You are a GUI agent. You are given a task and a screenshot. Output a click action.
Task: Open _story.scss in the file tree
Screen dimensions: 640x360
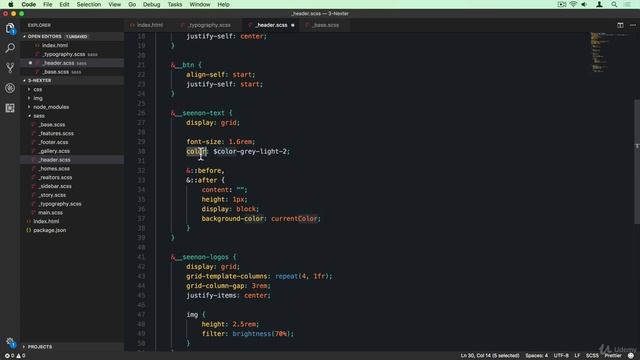(53, 195)
